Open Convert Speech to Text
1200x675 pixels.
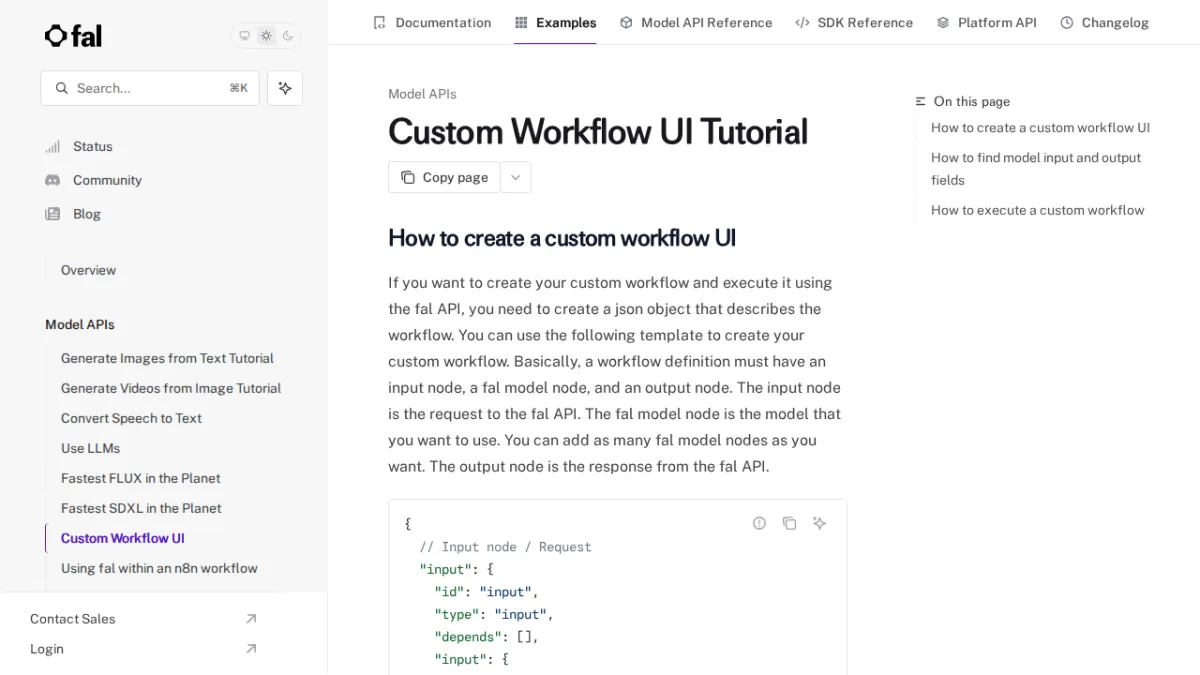131,418
